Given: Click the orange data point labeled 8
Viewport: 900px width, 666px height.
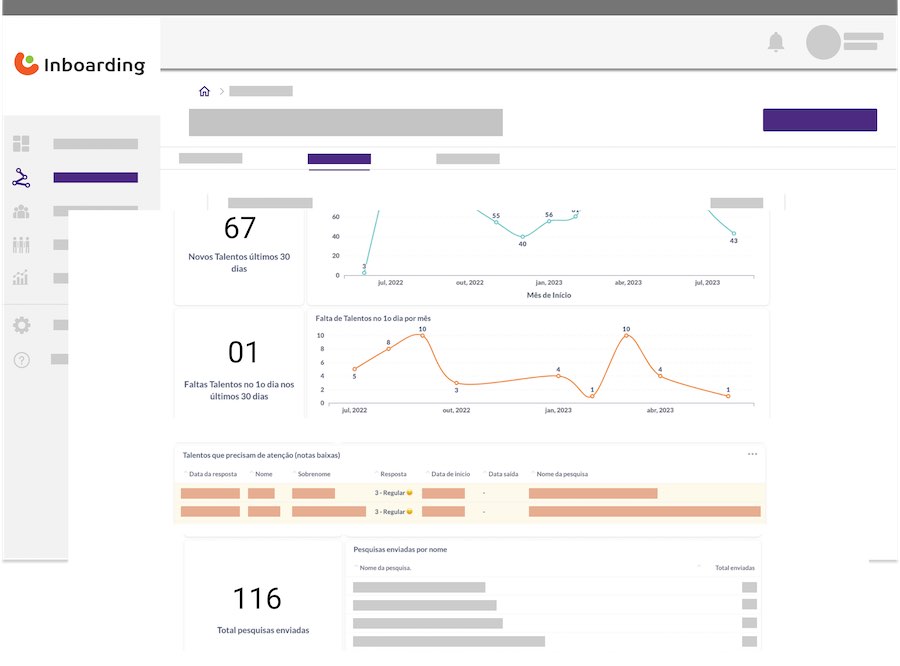Looking at the screenshot, I should click(389, 349).
